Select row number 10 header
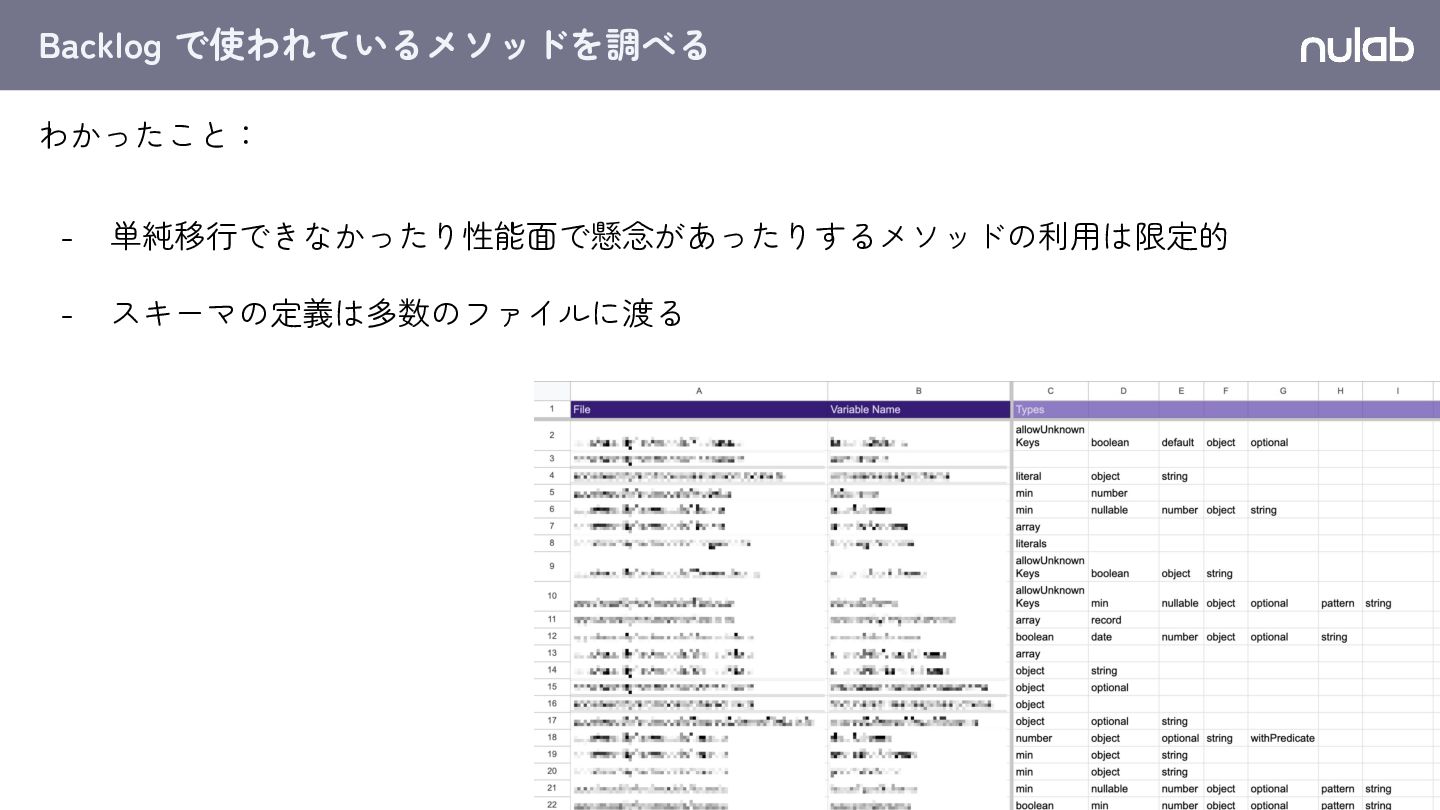The height and width of the screenshot is (810, 1440). [552, 596]
